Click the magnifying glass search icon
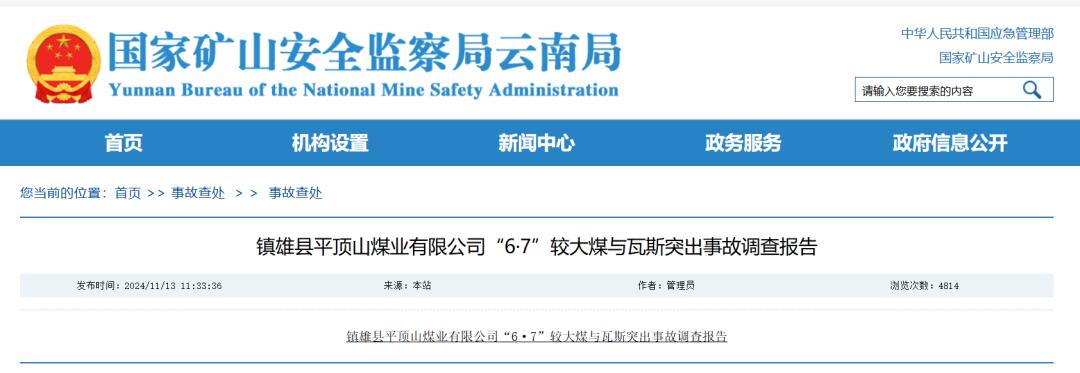This screenshot has height=373, width=1080. 1031,89
